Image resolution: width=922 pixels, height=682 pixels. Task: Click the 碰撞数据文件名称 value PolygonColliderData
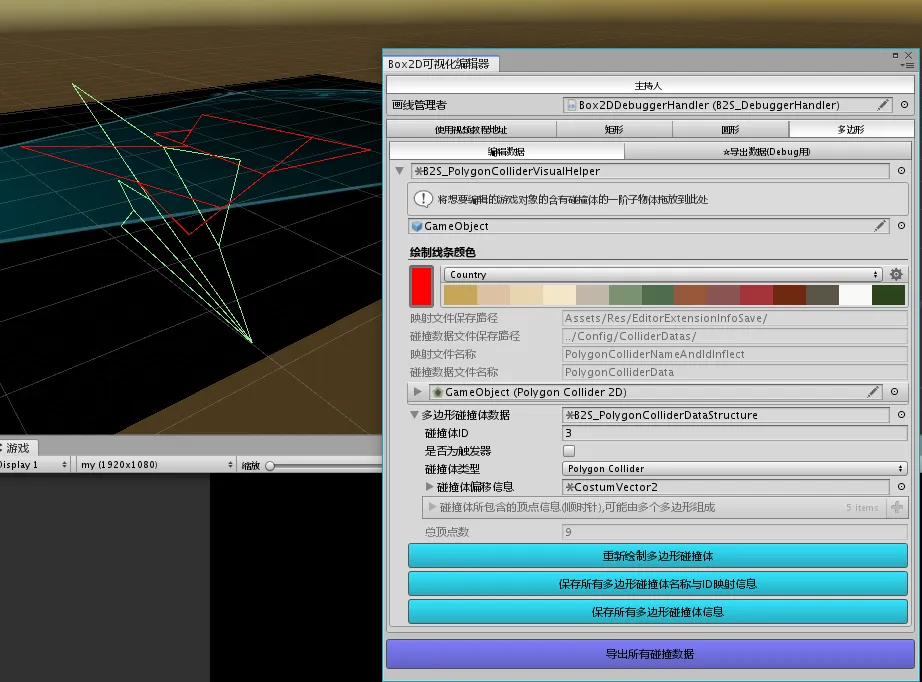click(619, 372)
